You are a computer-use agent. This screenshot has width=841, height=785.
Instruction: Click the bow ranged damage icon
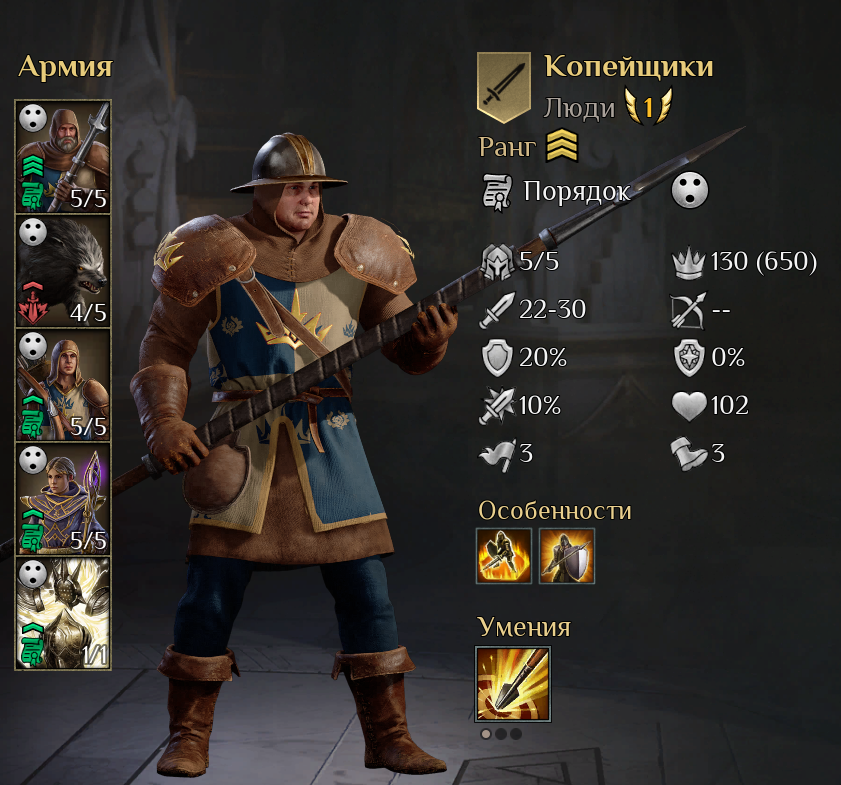coord(689,310)
